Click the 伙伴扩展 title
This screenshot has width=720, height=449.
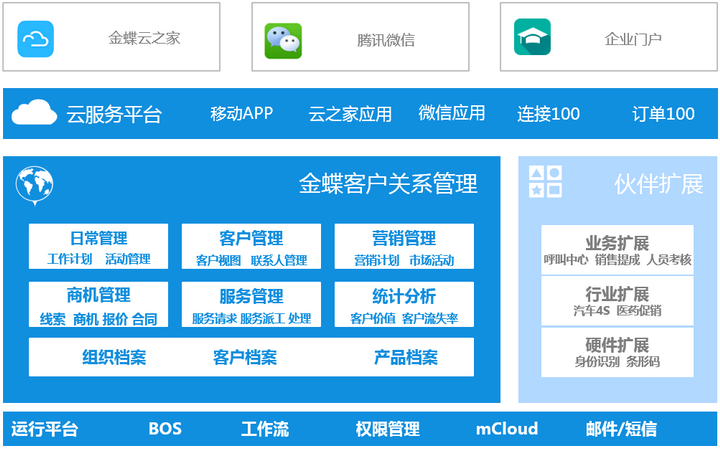pyautogui.click(x=658, y=184)
